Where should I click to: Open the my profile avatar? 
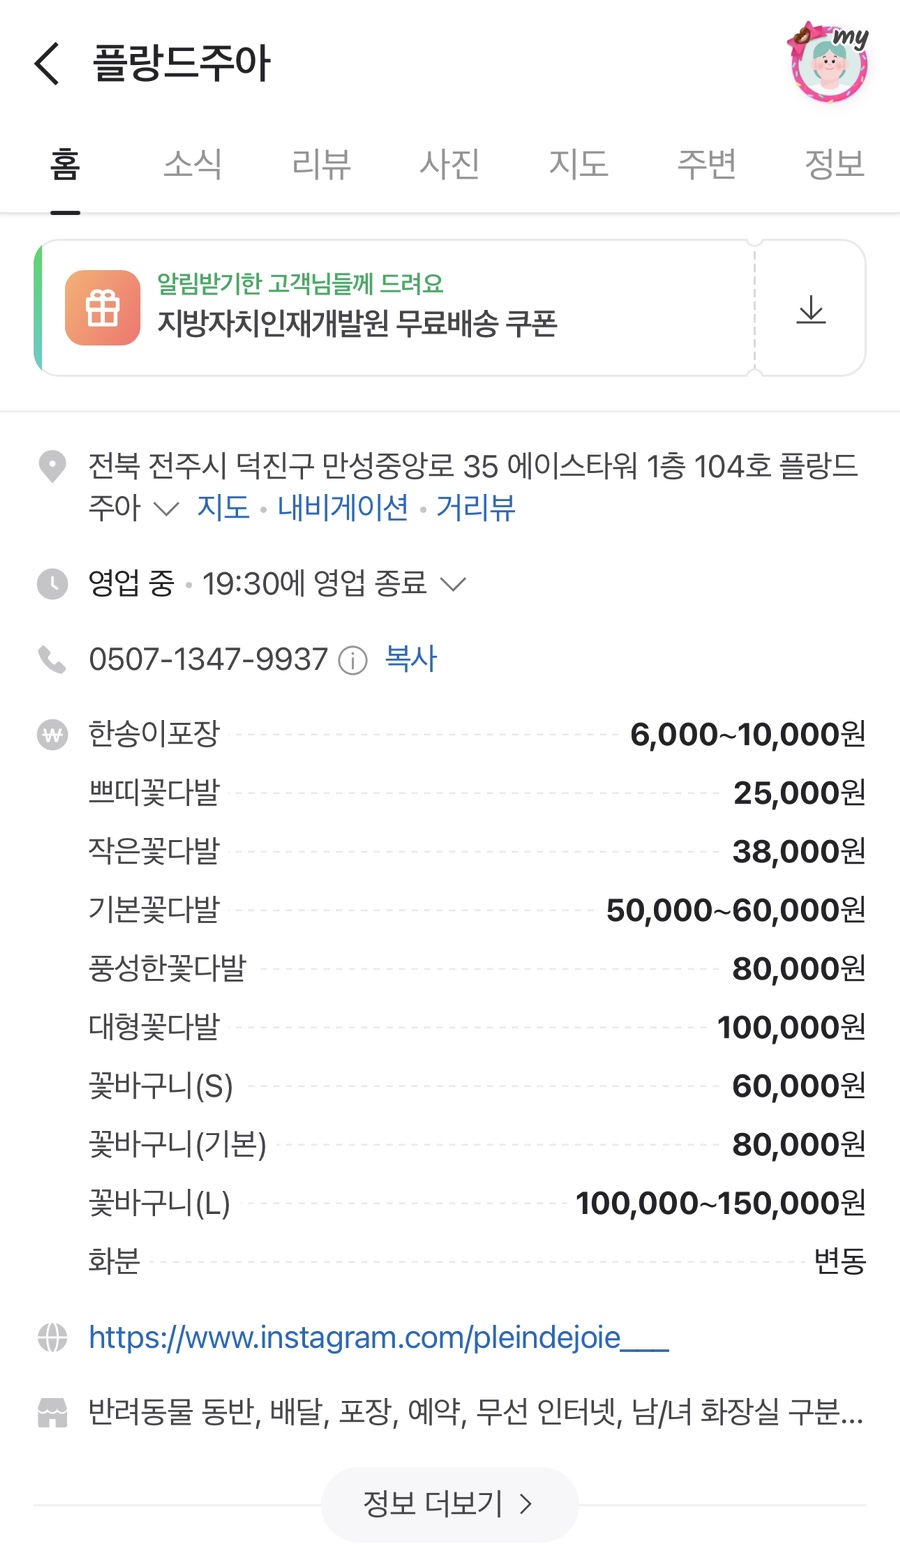(x=828, y=64)
